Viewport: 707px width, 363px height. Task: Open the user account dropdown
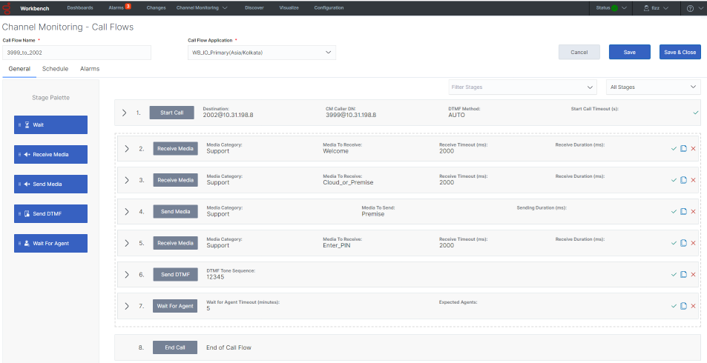(656, 8)
